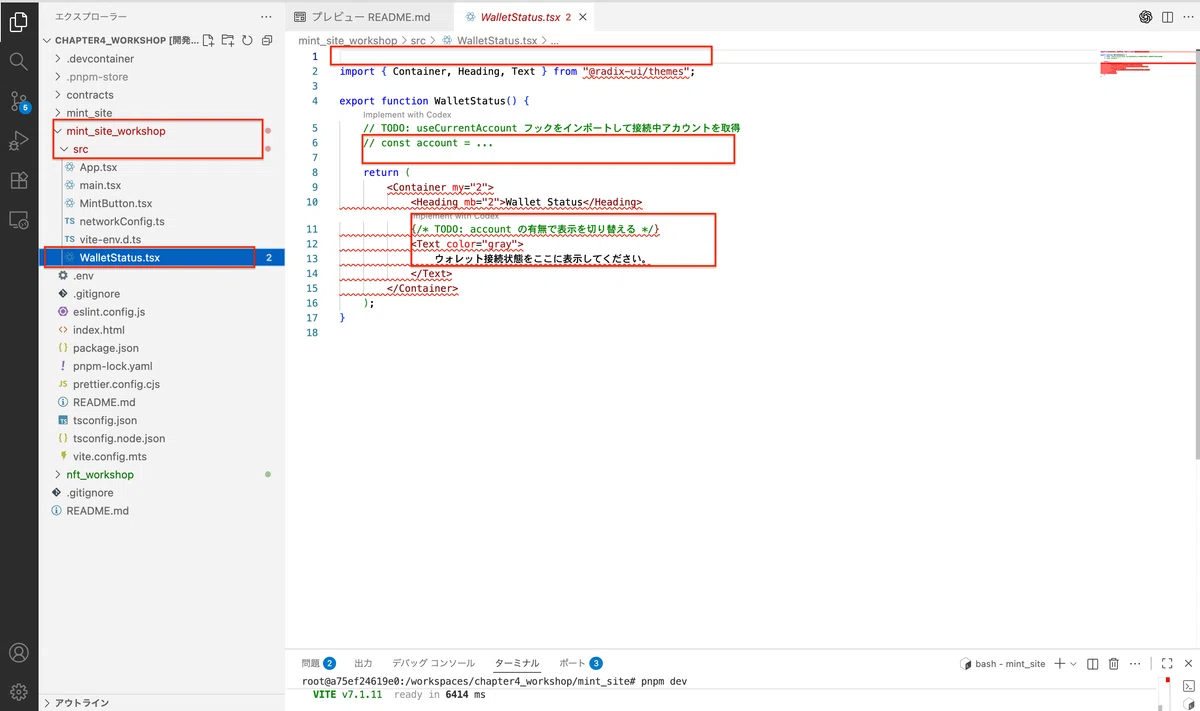The image size is (1200, 711).
Task: Kill the terminal with trash icon
Action: 1113,663
